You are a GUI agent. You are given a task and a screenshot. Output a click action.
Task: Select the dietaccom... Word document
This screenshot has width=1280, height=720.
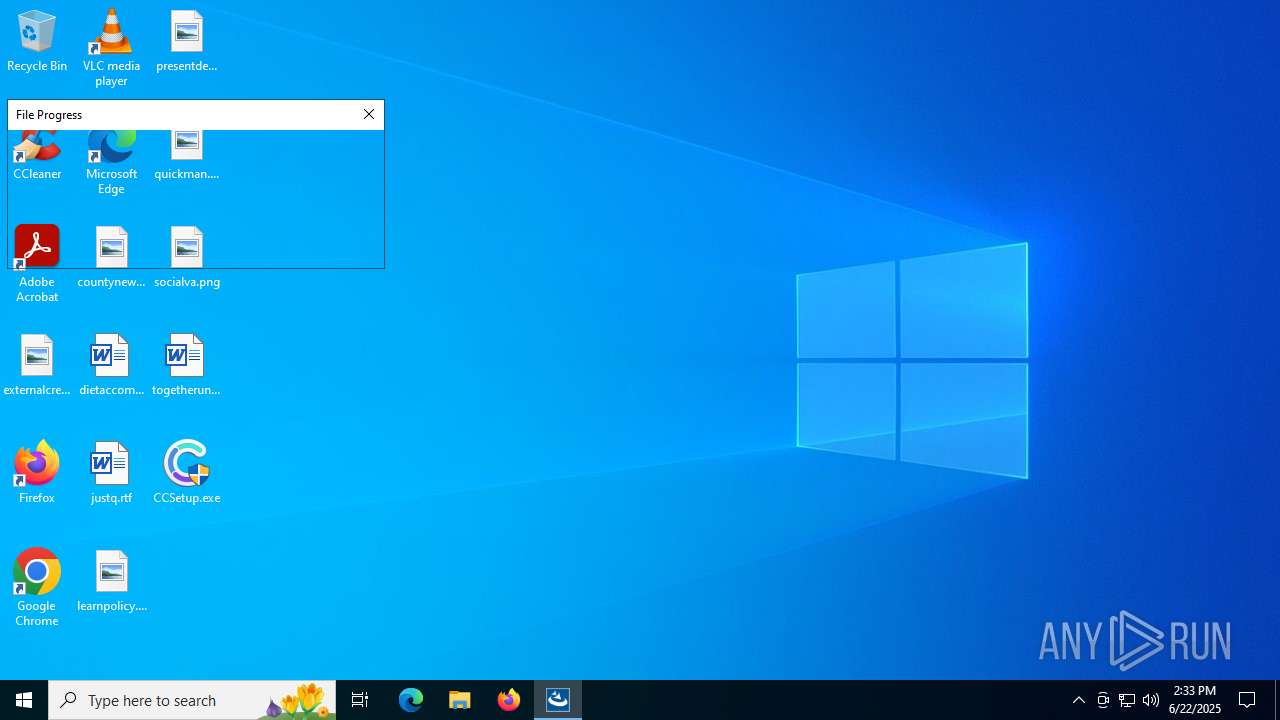[x=111, y=366]
